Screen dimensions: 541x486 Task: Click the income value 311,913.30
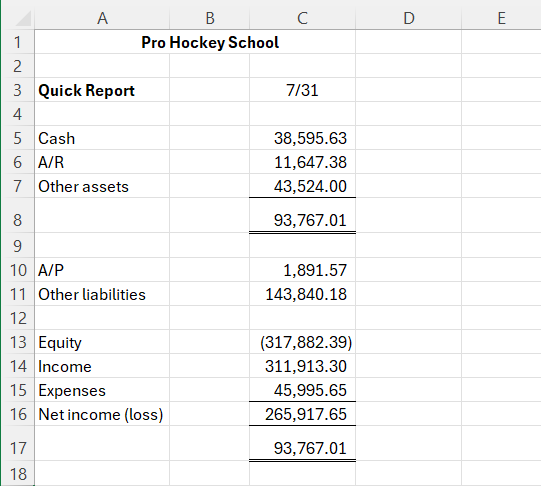click(302, 366)
